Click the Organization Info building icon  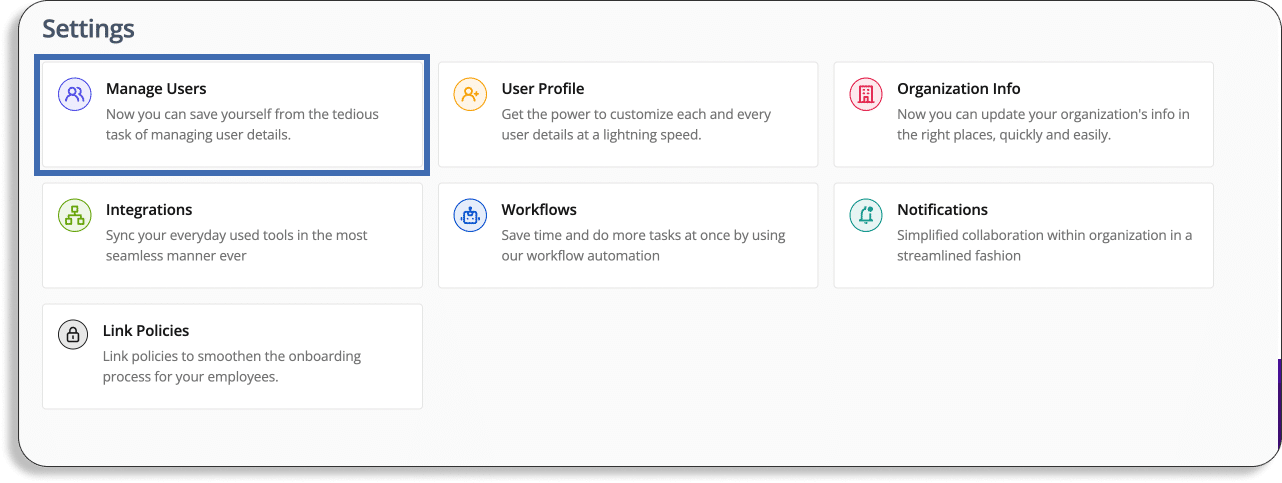(x=866, y=95)
